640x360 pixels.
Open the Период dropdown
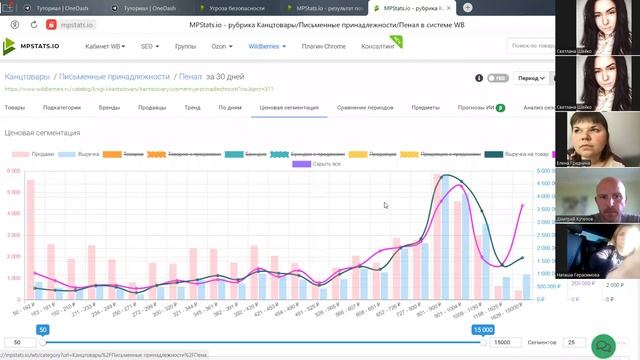pyautogui.click(x=531, y=78)
